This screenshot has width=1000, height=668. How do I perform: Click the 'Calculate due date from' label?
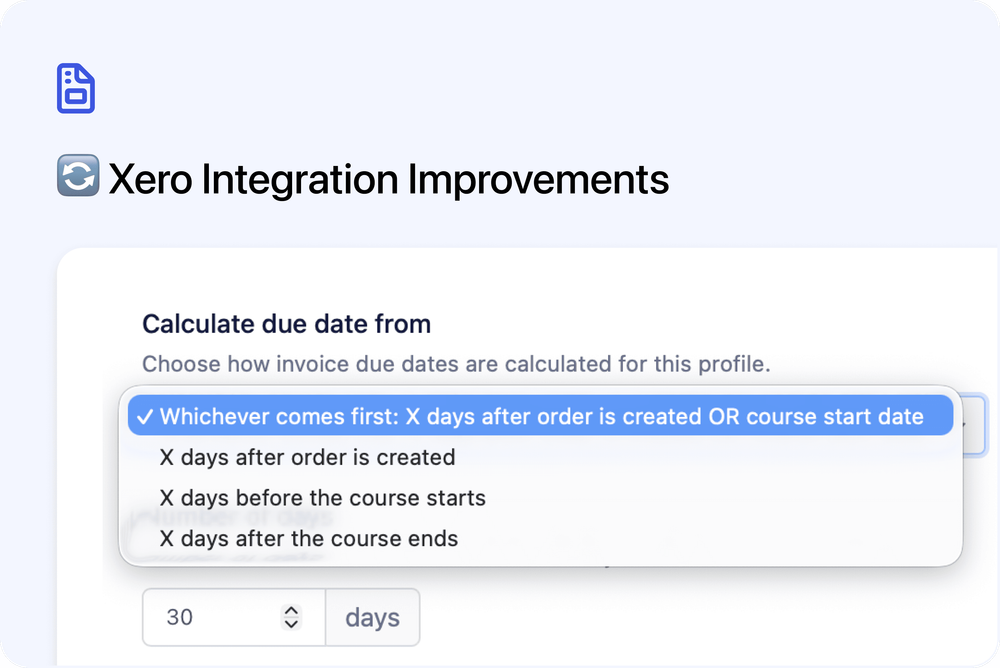287,324
